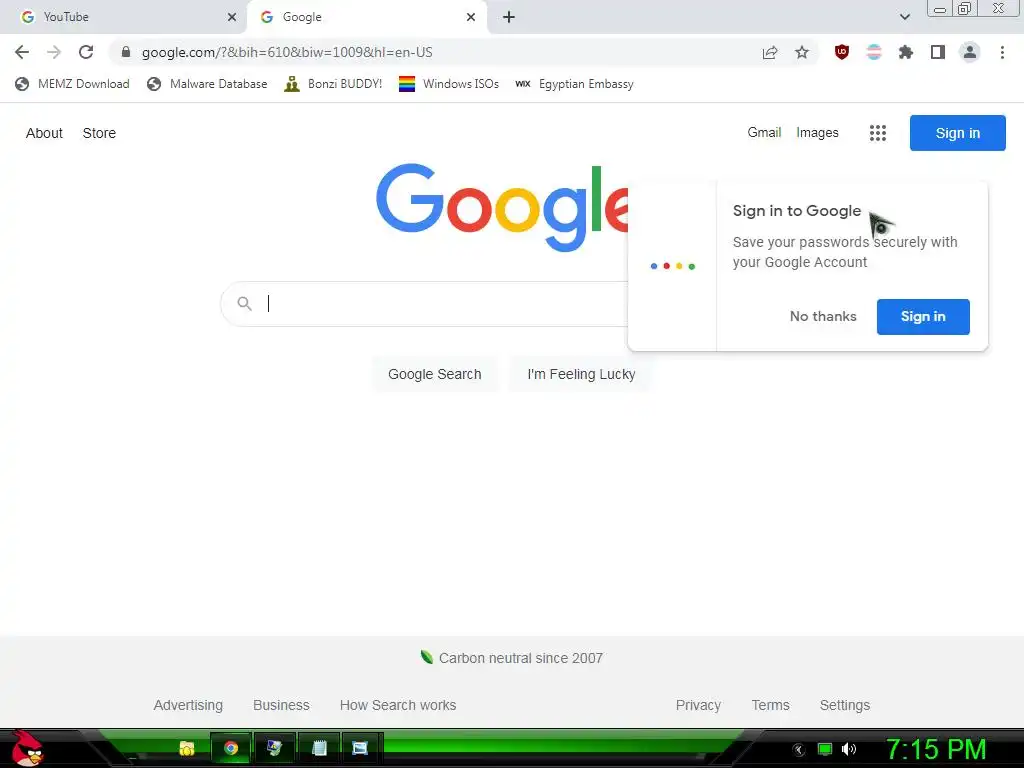Viewport: 1024px width, 768px height.
Task: Open the Google apps grid
Action: [x=878, y=133]
